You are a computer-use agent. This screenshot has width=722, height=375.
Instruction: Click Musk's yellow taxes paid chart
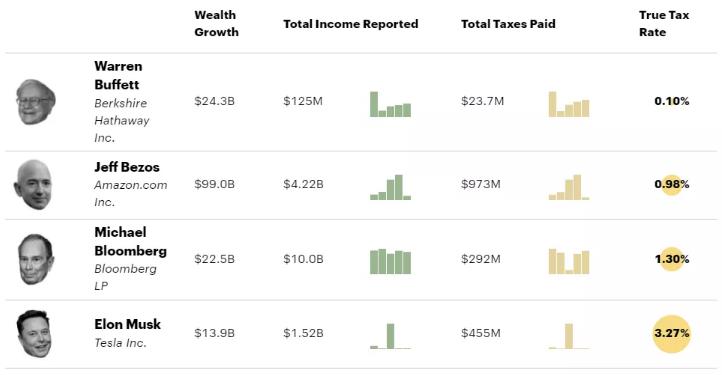pyautogui.click(x=569, y=336)
